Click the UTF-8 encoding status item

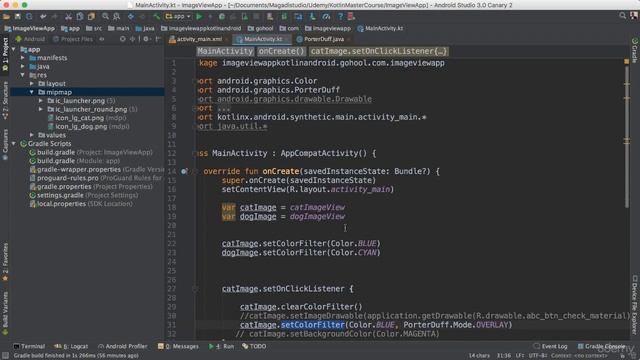537,356
